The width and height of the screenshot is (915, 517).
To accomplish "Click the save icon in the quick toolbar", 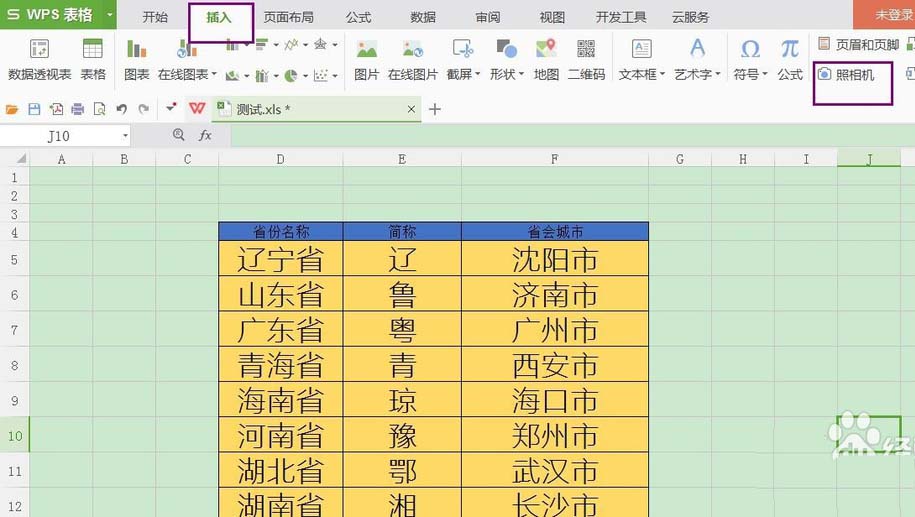I will pos(34,109).
